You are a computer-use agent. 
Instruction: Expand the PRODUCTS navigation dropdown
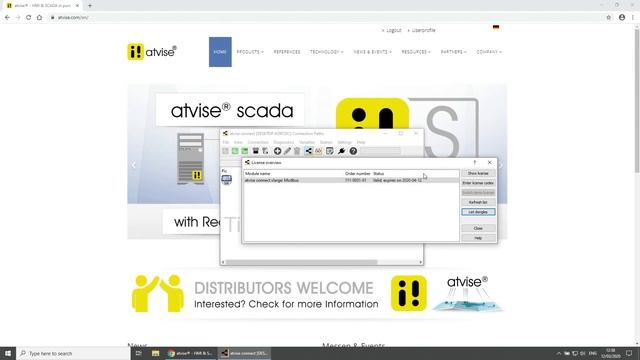click(250, 52)
